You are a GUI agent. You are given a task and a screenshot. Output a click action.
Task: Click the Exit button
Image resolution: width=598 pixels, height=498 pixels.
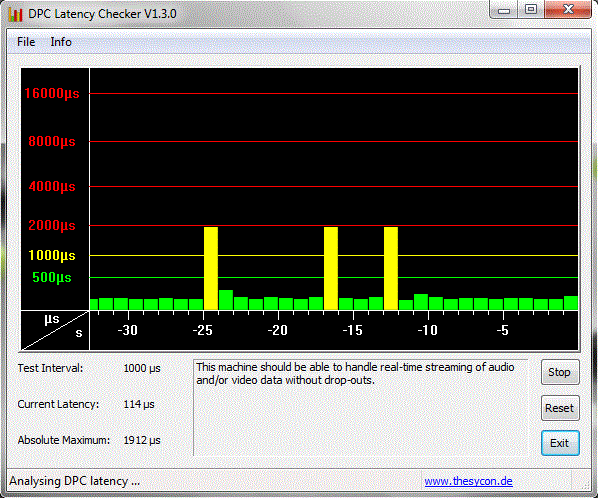pos(560,443)
